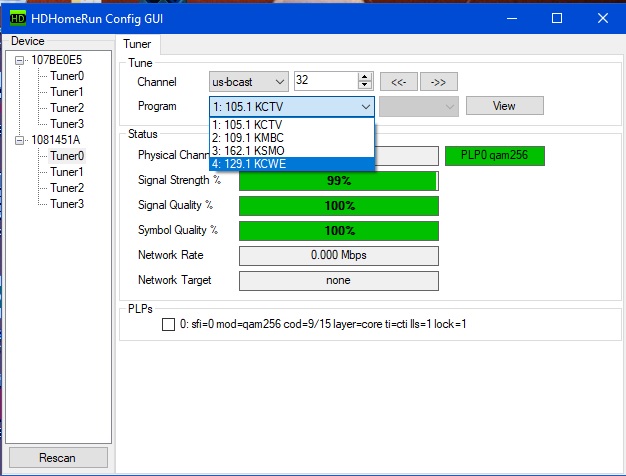Select Tuner3 under device 1081451A
The width and height of the screenshot is (626, 476).
67,204
